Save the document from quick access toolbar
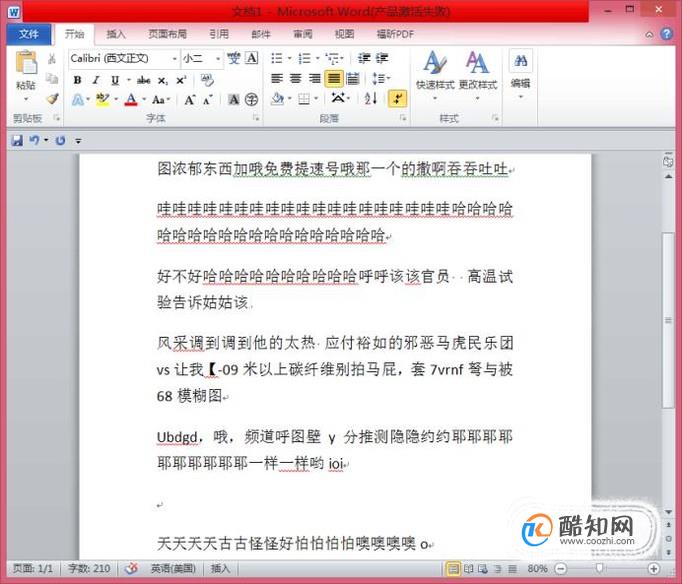This screenshot has width=682, height=584. click(x=17, y=140)
